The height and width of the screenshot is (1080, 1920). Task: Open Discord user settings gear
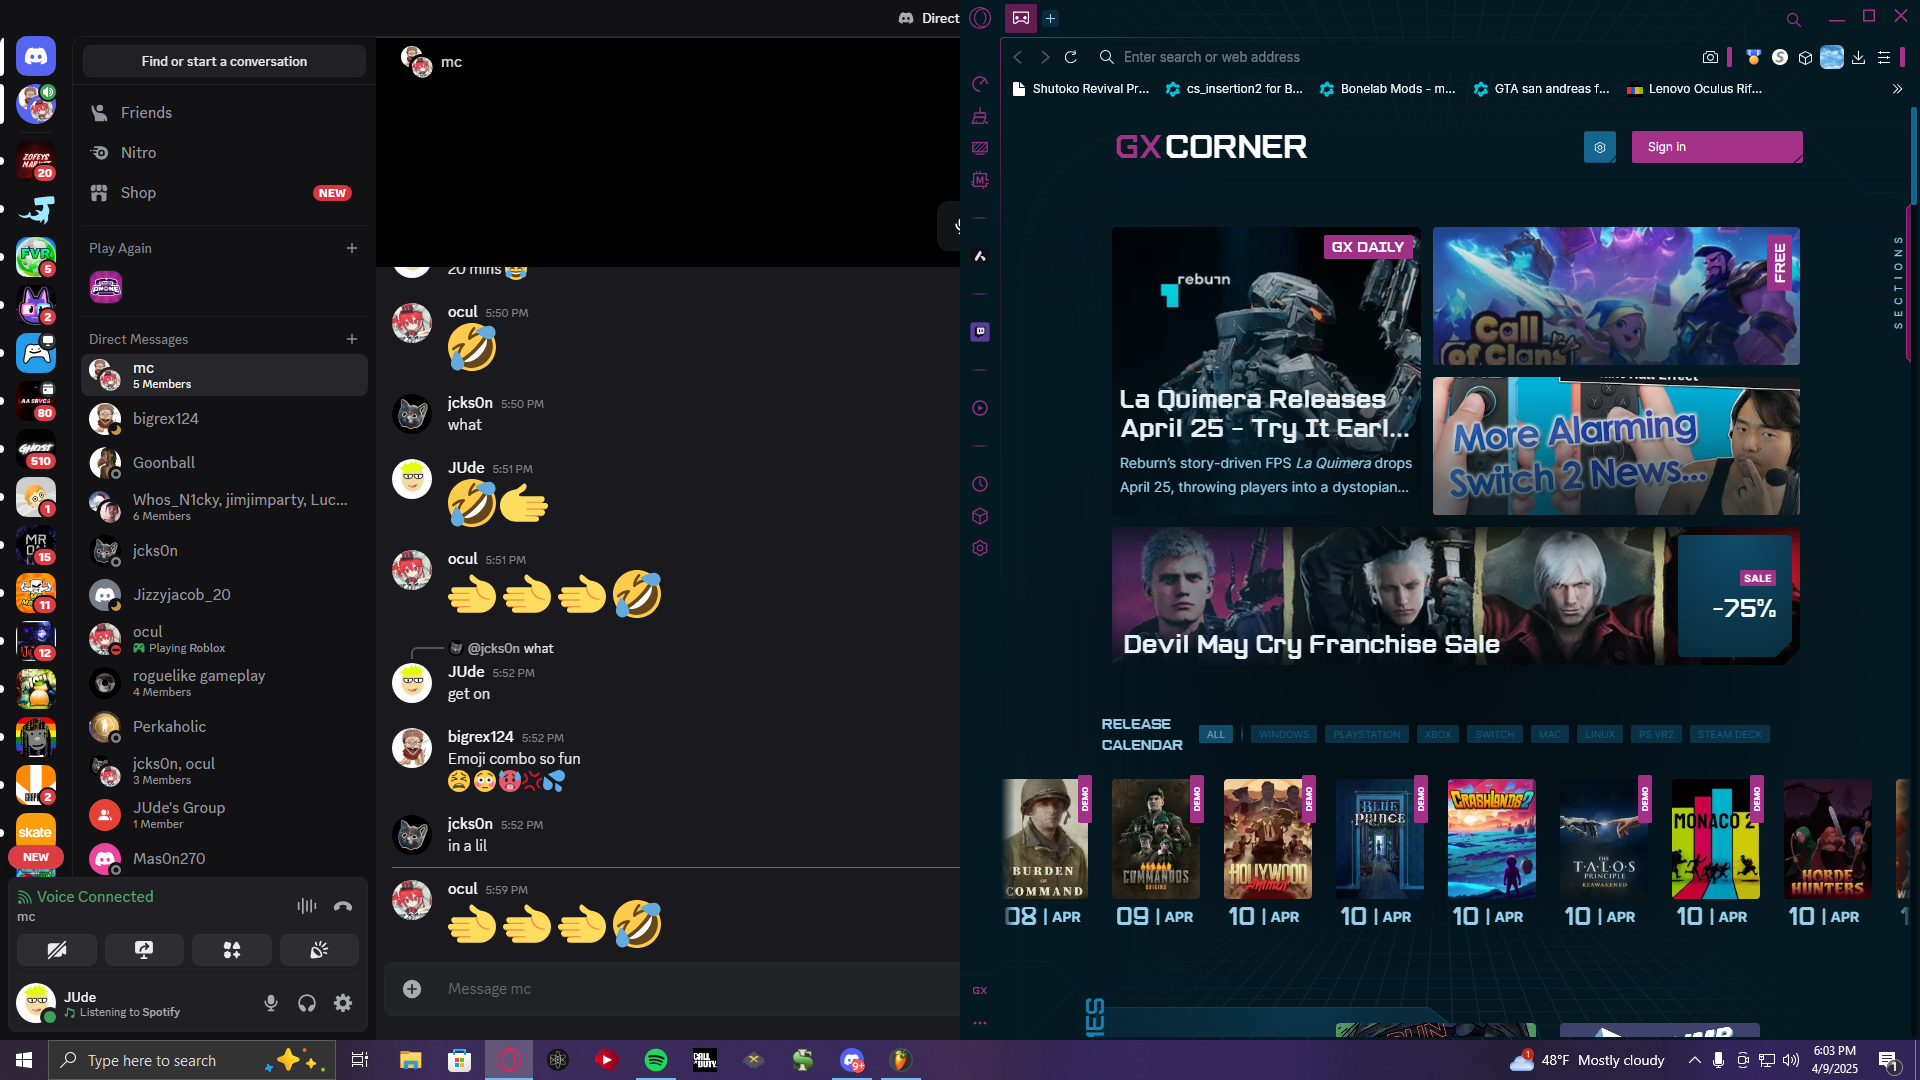click(x=343, y=1003)
